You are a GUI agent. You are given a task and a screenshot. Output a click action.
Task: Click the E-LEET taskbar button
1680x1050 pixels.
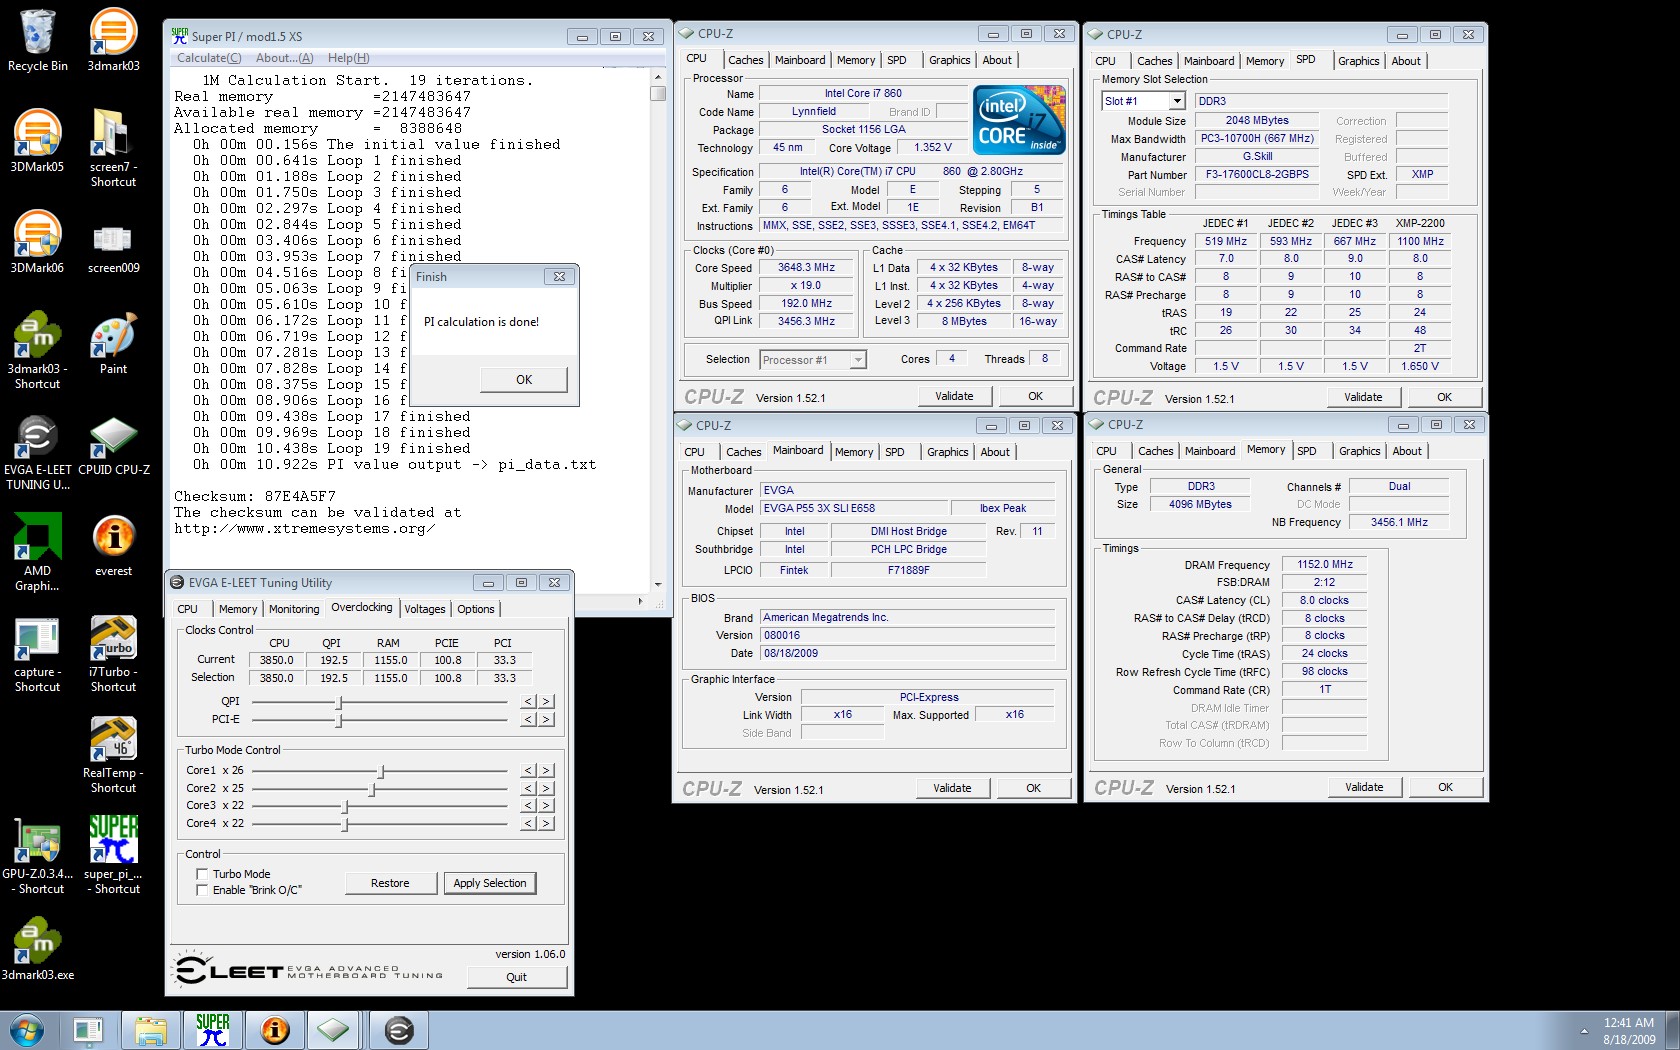point(399,1030)
